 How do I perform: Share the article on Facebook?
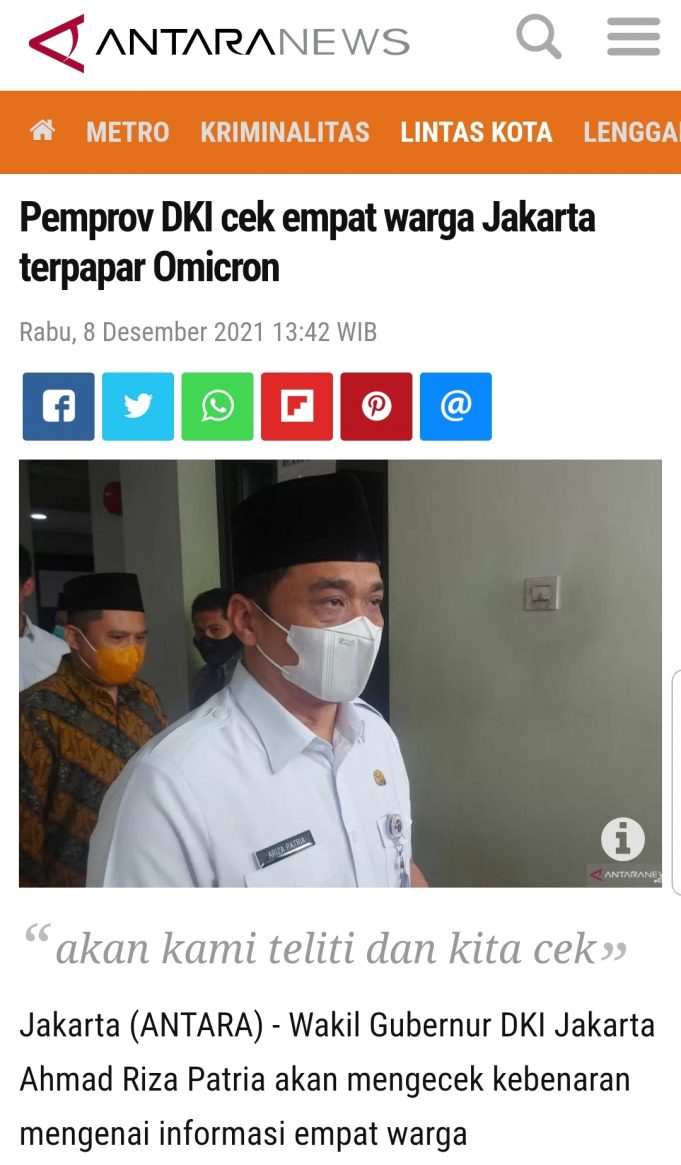(x=59, y=406)
